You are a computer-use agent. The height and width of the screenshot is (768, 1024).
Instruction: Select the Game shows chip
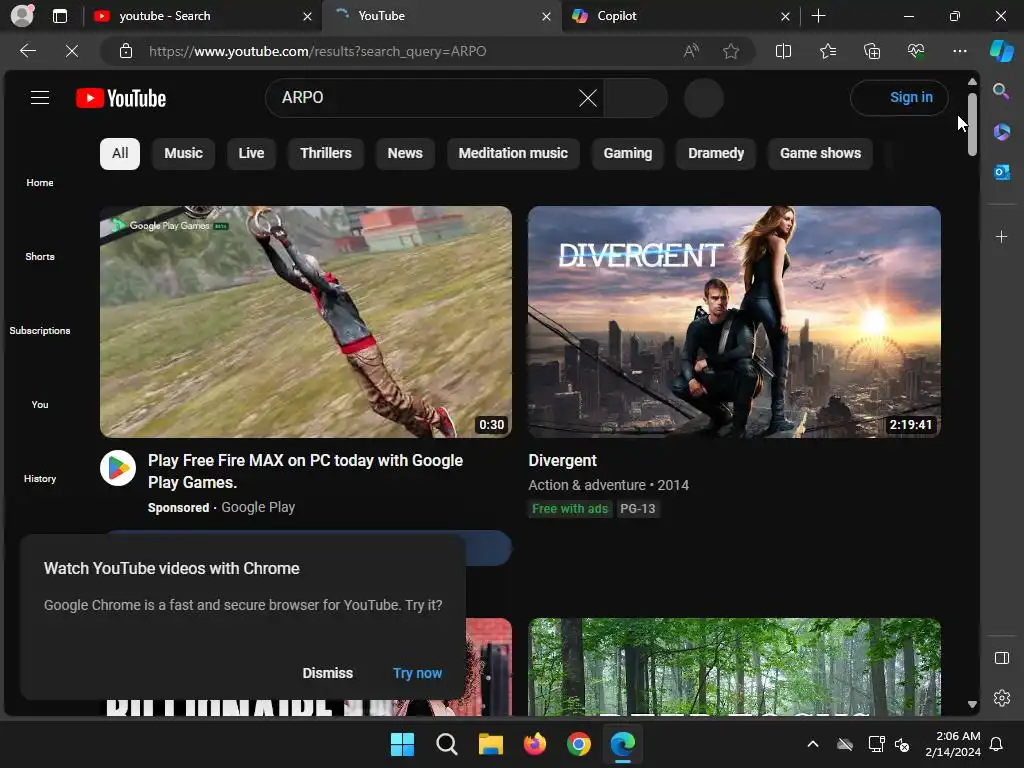tap(820, 153)
